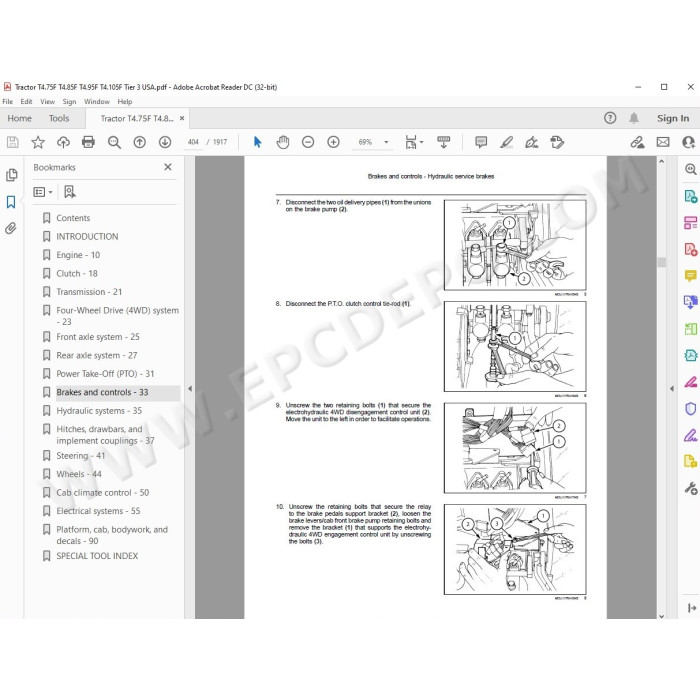Jump to the Contents bookmark
Viewport: 700px width, 700px height.
73,218
